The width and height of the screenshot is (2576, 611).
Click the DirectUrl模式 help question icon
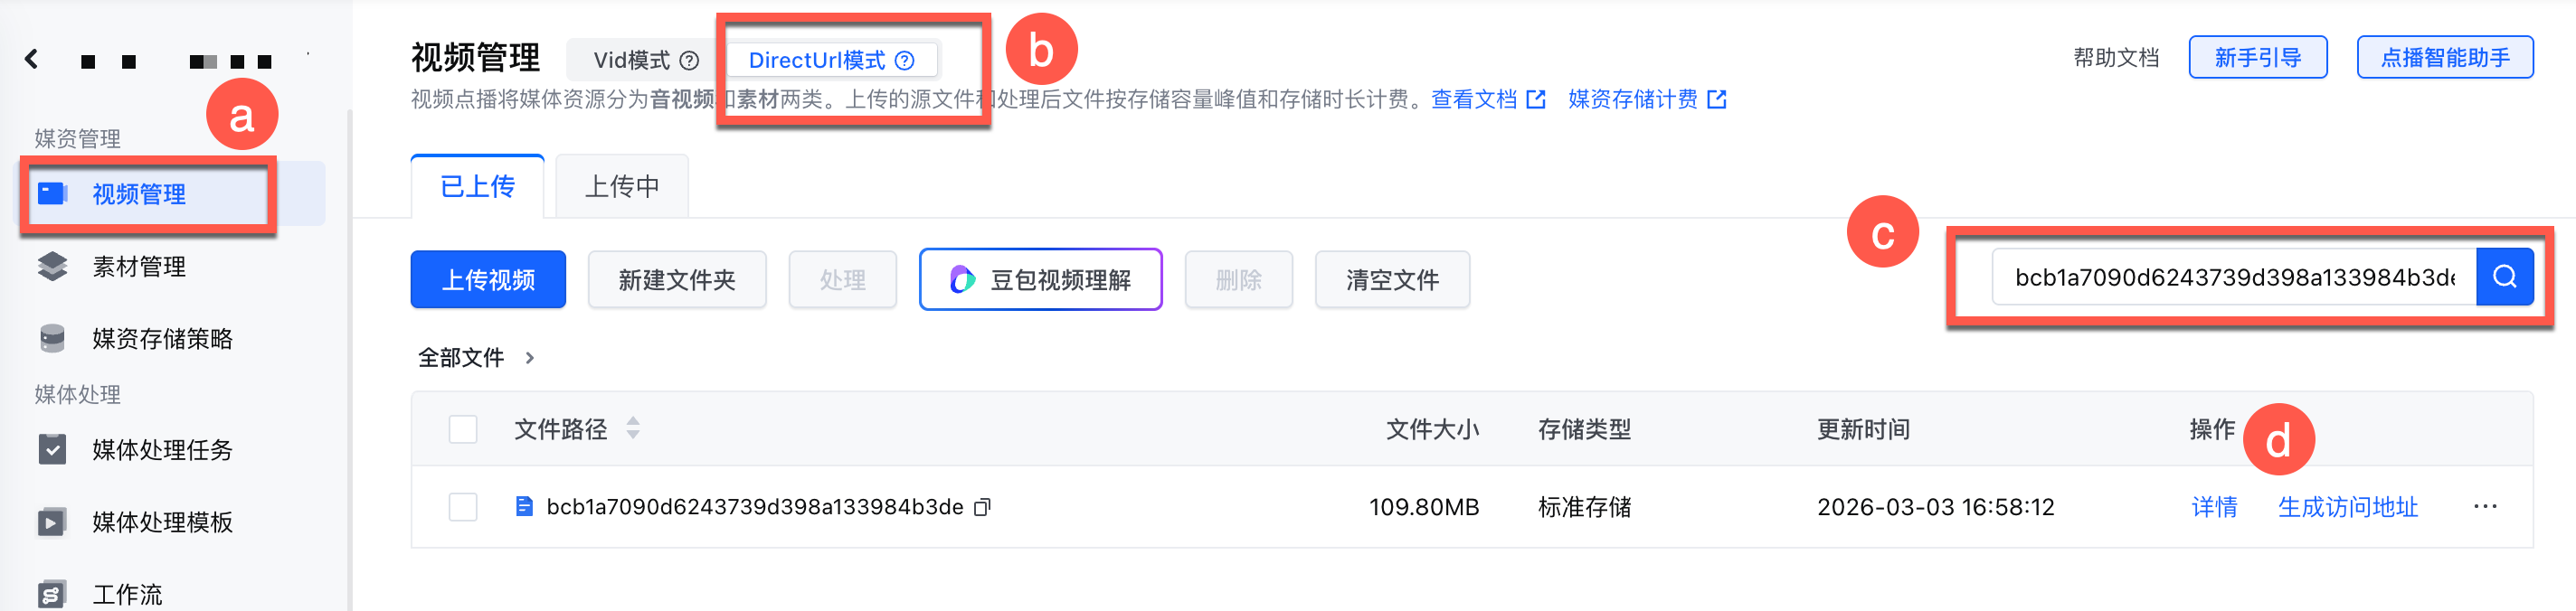click(905, 61)
